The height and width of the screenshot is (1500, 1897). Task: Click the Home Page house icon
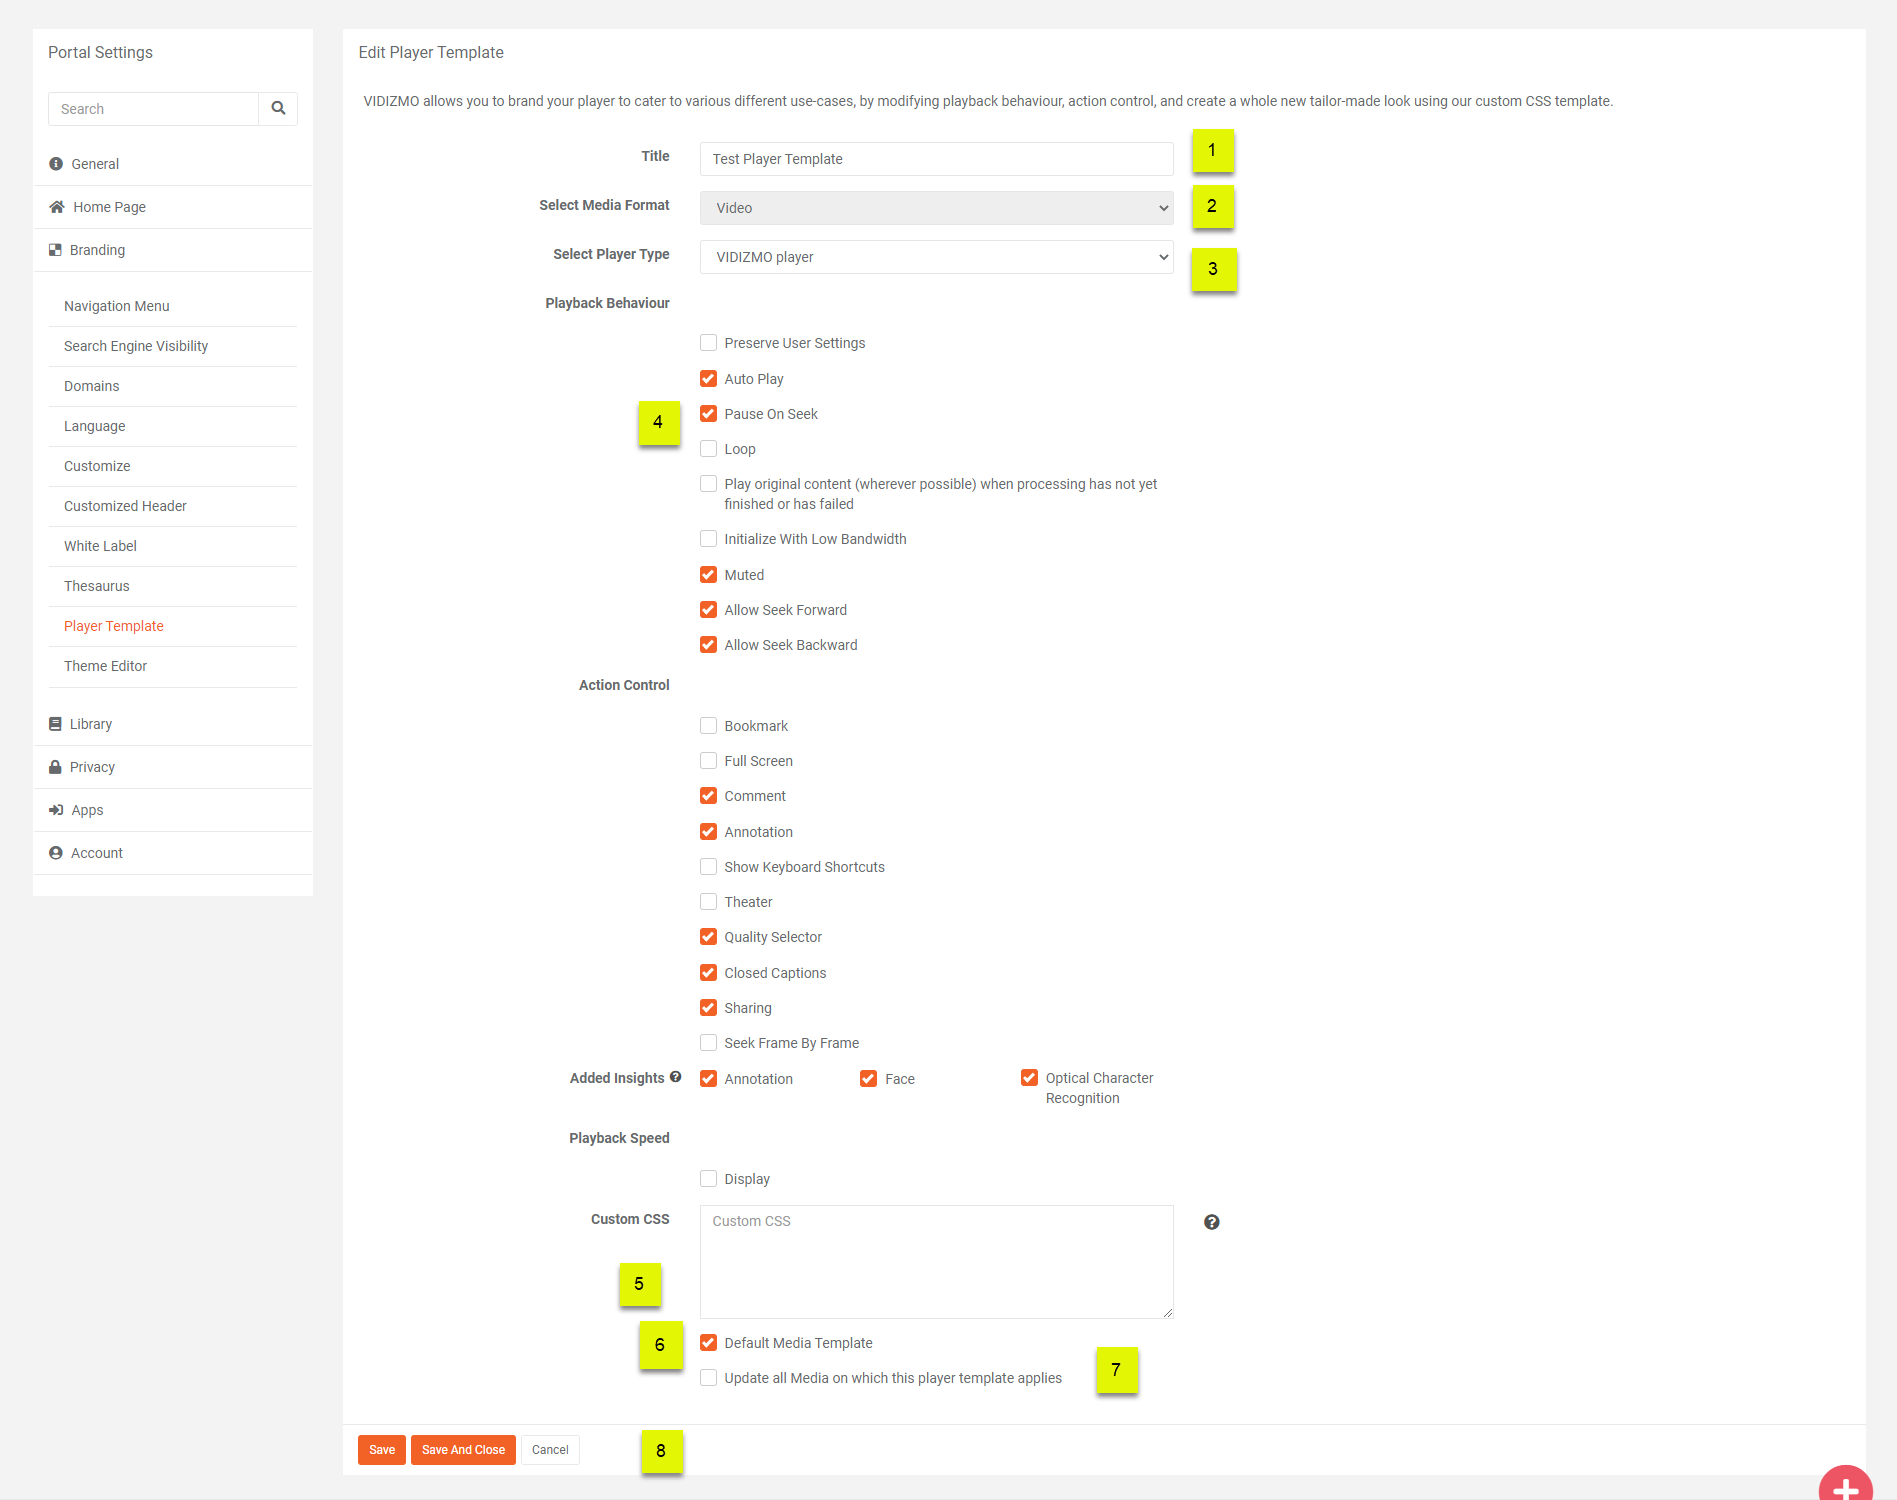(57, 207)
